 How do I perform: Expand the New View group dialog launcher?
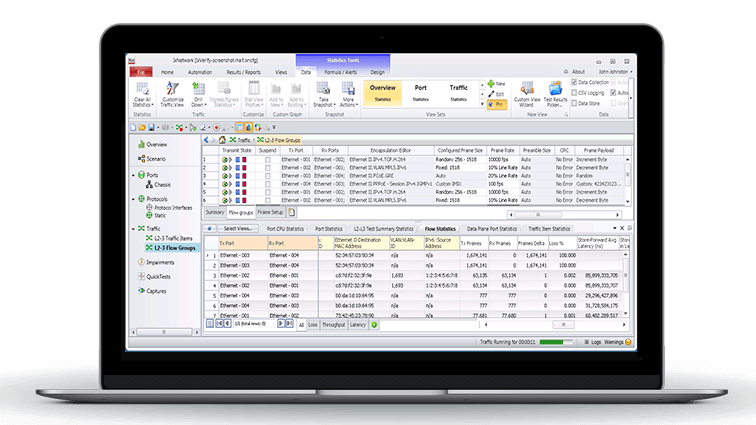[x=566, y=115]
